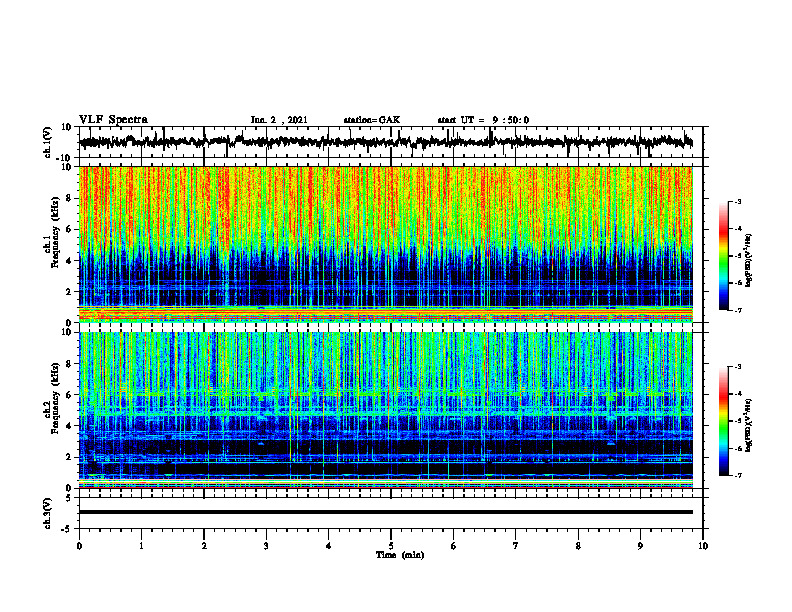Click the "station=GAK" header label
The image size is (792, 612).
click(x=372, y=120)
